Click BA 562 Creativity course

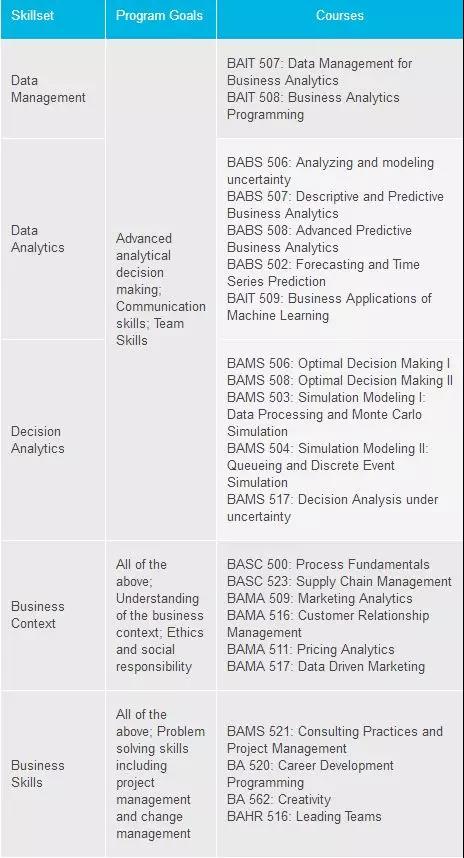(279, 799)
